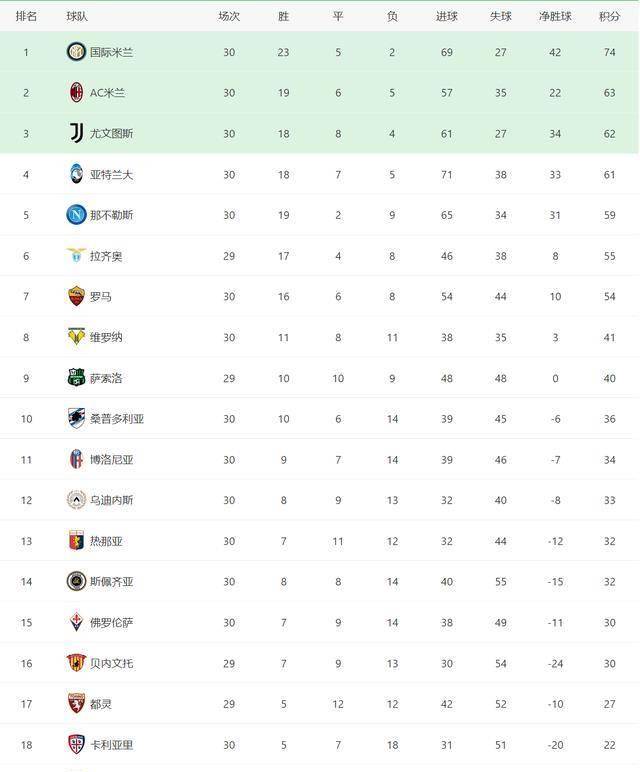Click the Lazio (拉齐奥) eagle crest
Viewport: 640px width, 772px height.
[x=76, y=256]
